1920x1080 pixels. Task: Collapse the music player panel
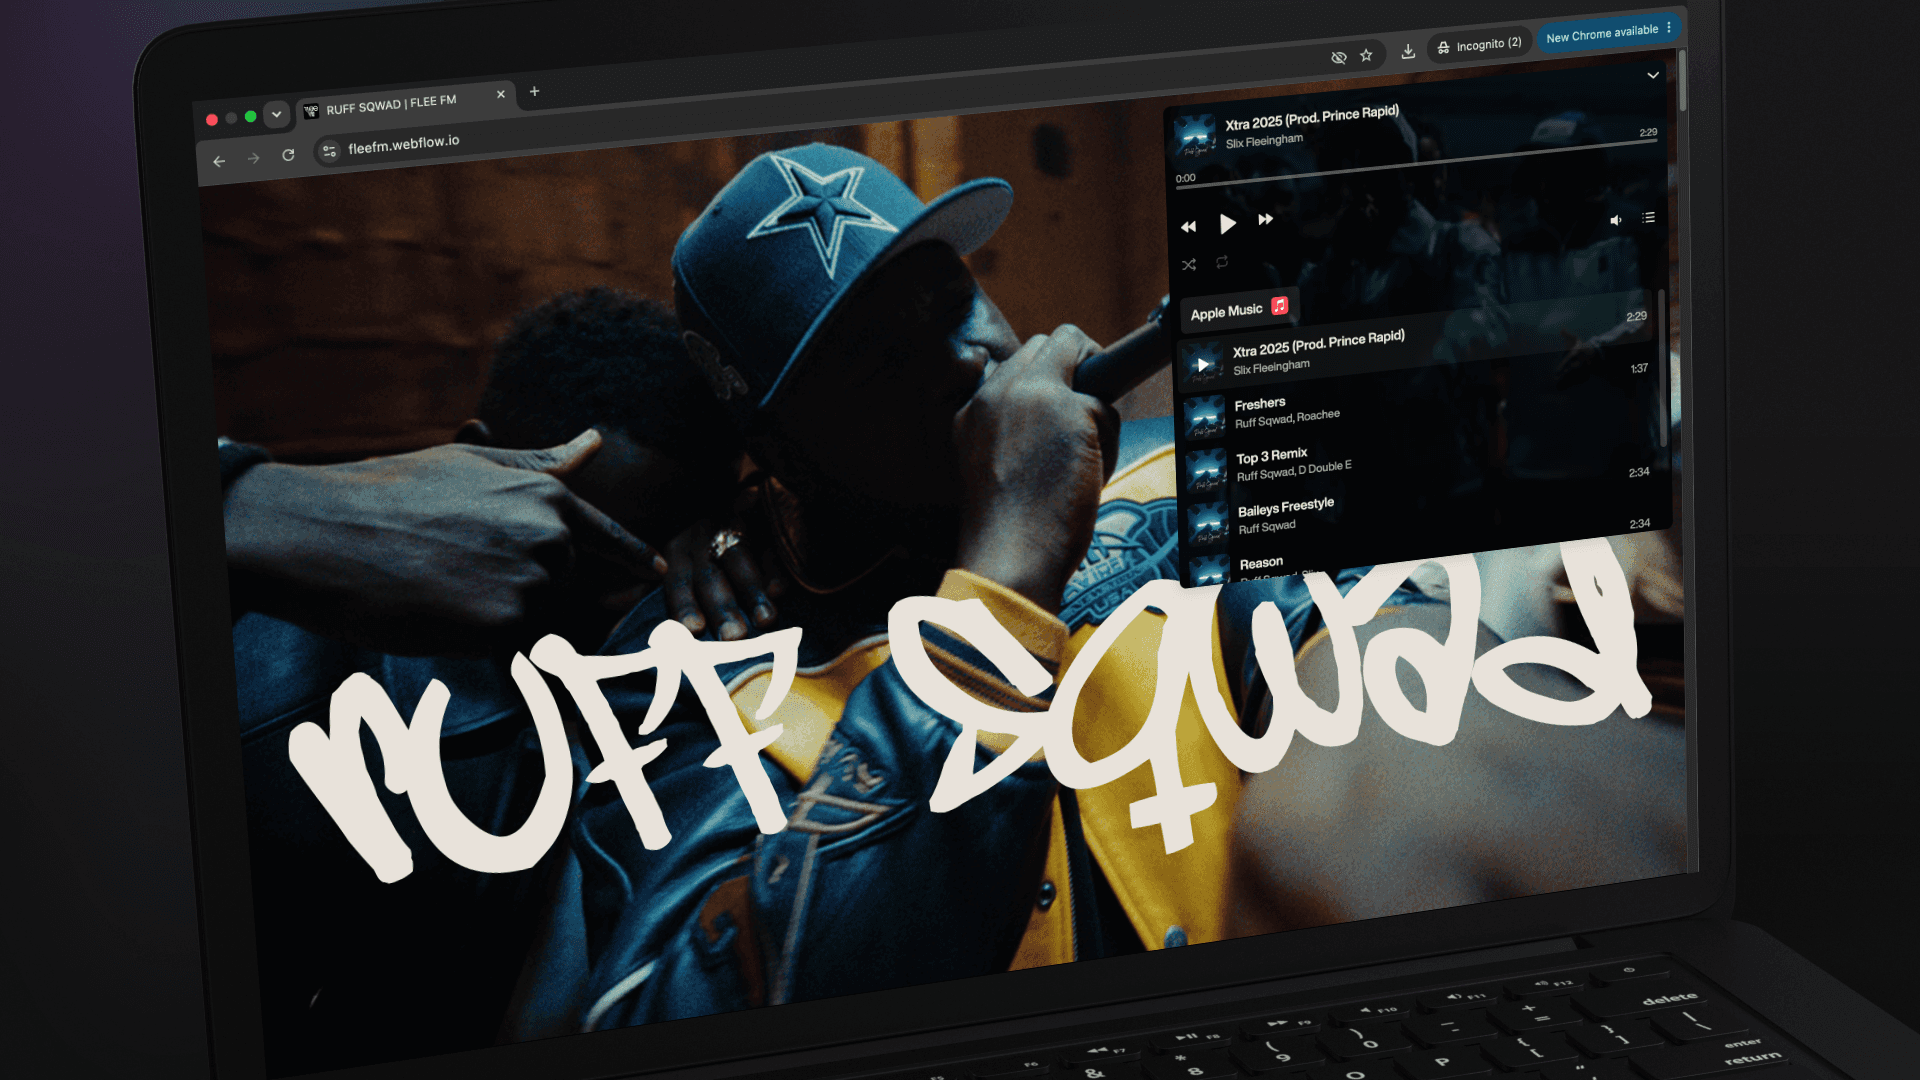click(x=1653, y=75)
